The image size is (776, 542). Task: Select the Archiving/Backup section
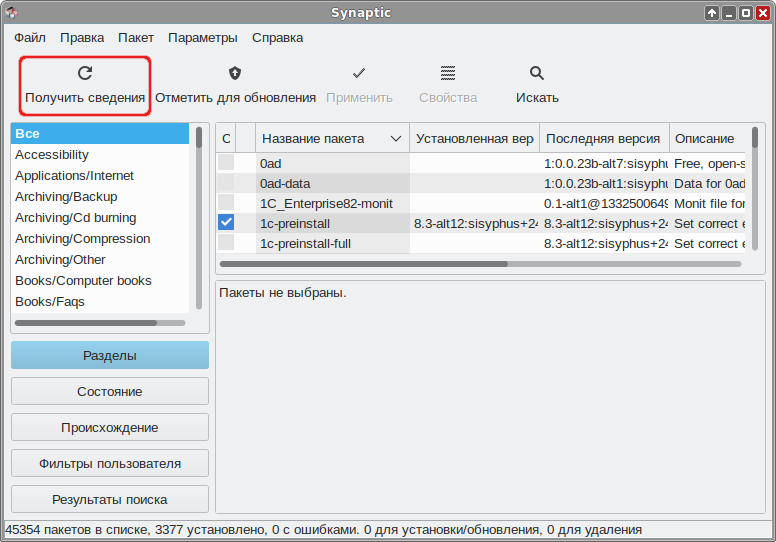(x=100, y=197)
